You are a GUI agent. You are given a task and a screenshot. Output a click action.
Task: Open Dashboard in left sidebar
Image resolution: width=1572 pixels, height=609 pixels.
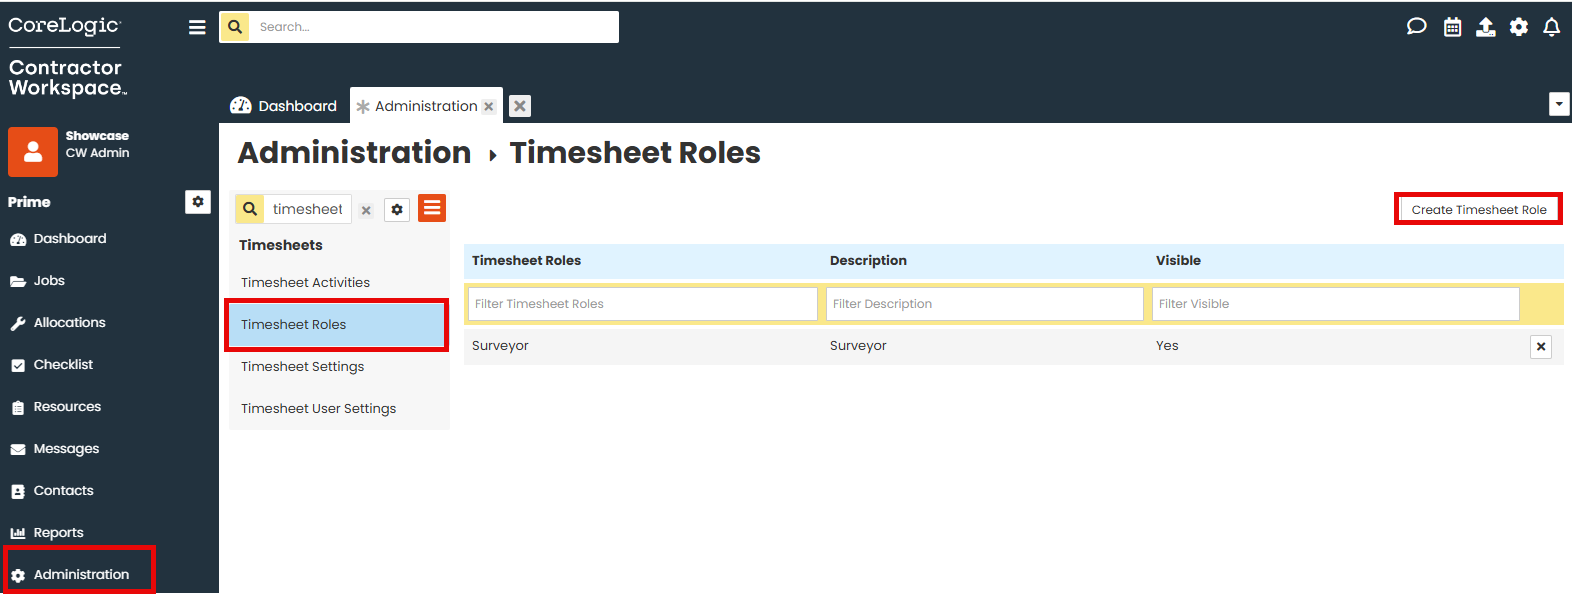coord(70,238)
